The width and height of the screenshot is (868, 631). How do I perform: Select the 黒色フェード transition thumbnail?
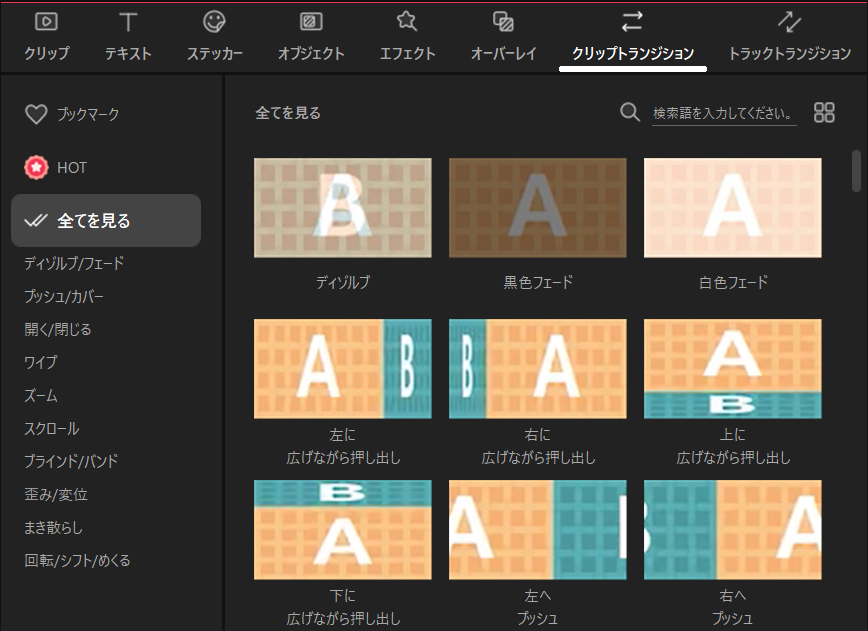point(537,208)
